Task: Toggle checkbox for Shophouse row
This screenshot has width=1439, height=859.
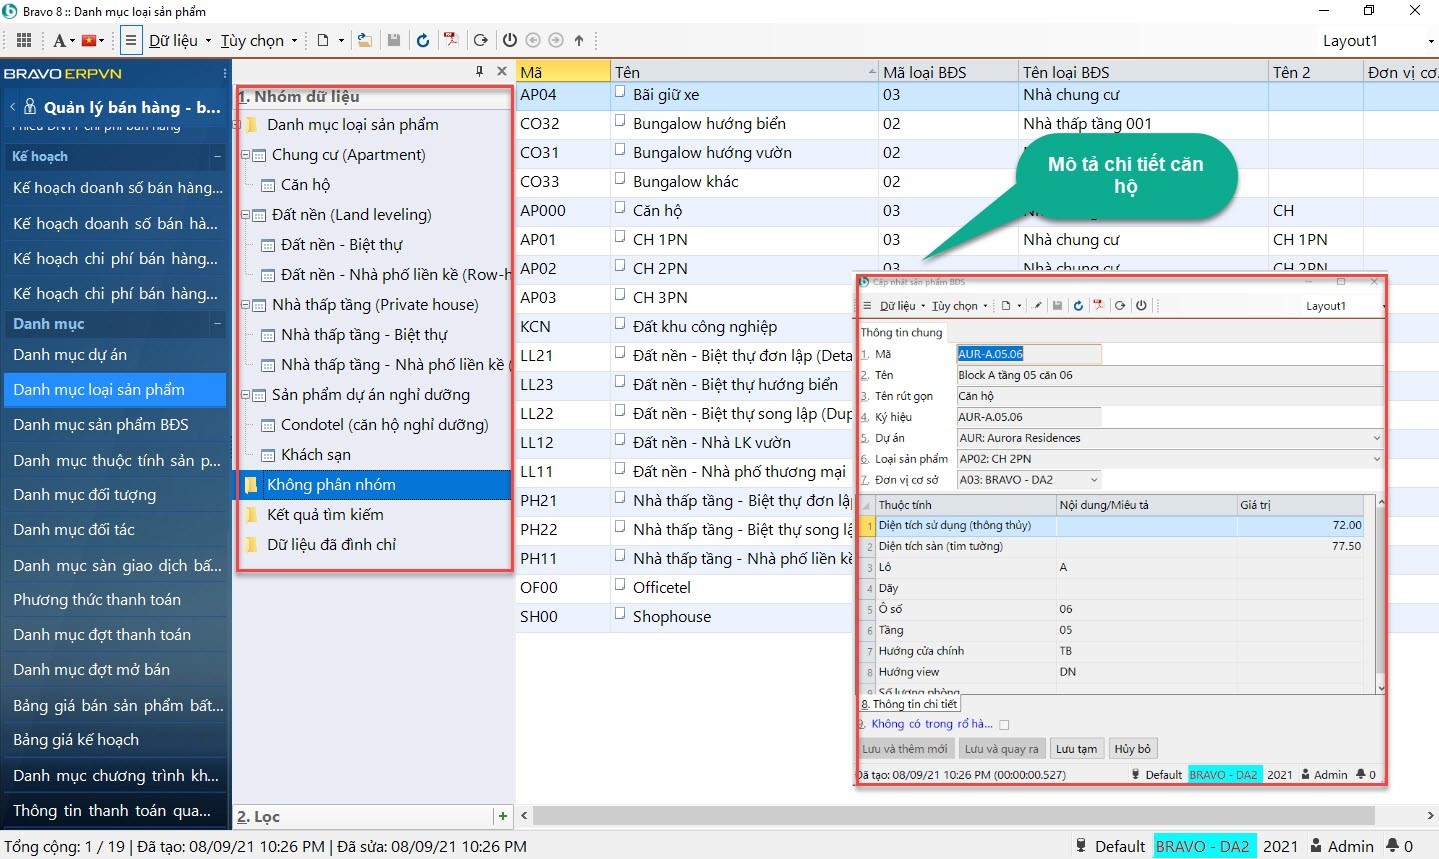Action: 620,616
